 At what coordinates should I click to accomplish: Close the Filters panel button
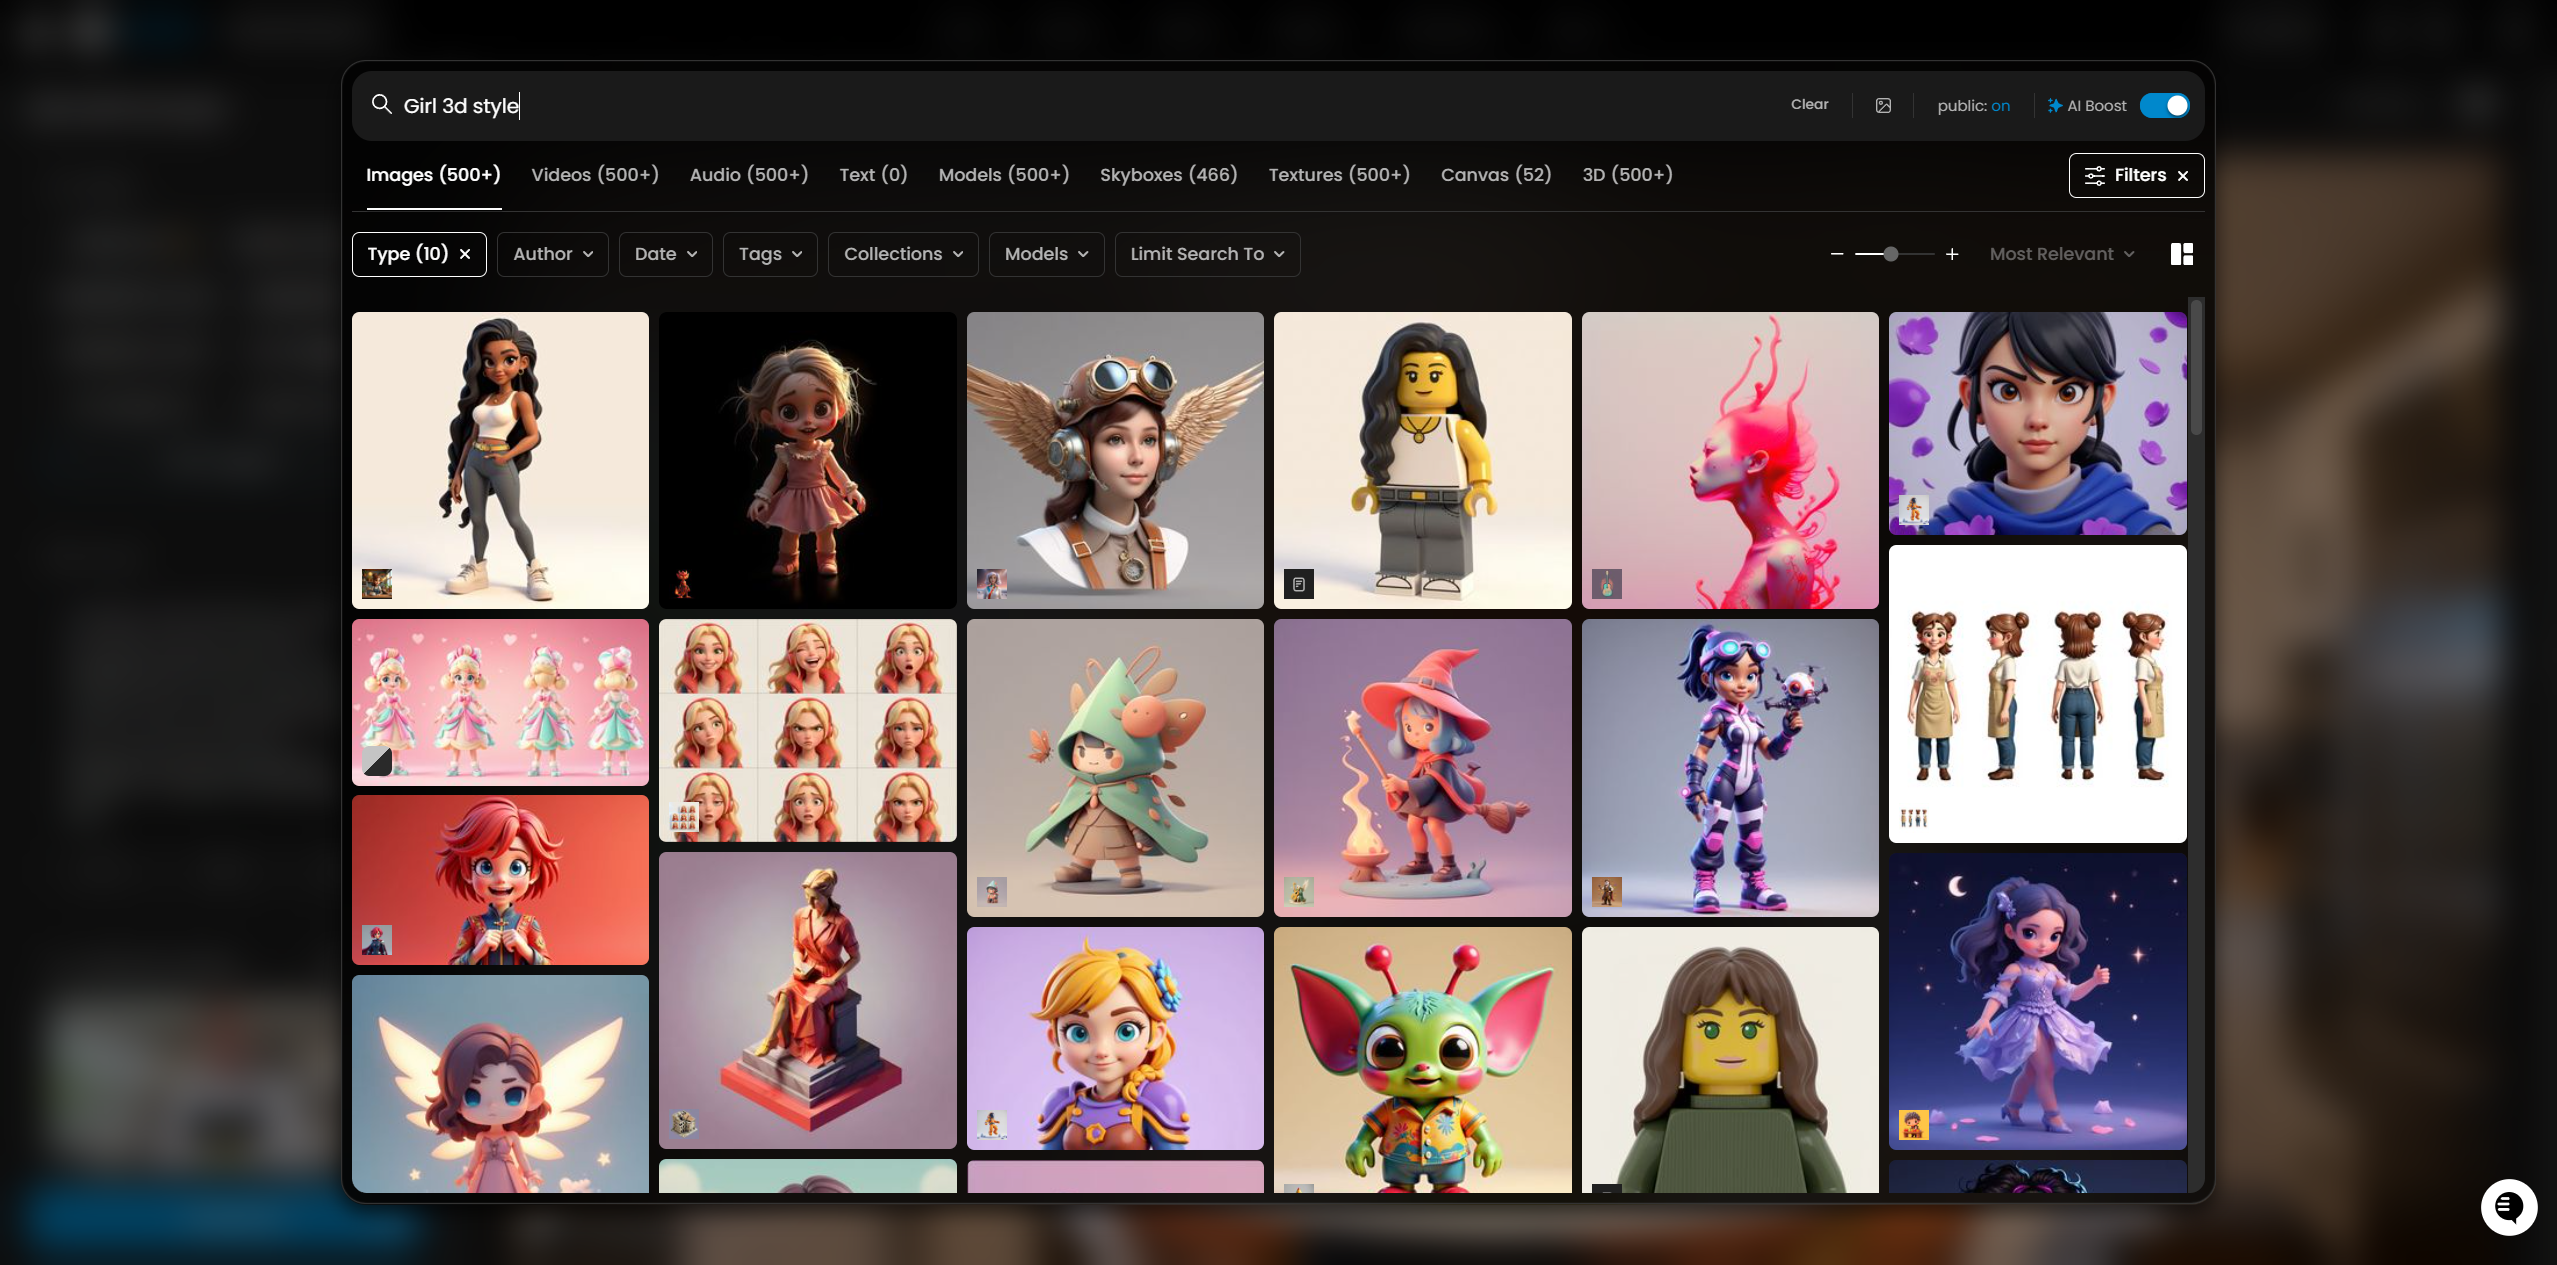(2183, 176)
